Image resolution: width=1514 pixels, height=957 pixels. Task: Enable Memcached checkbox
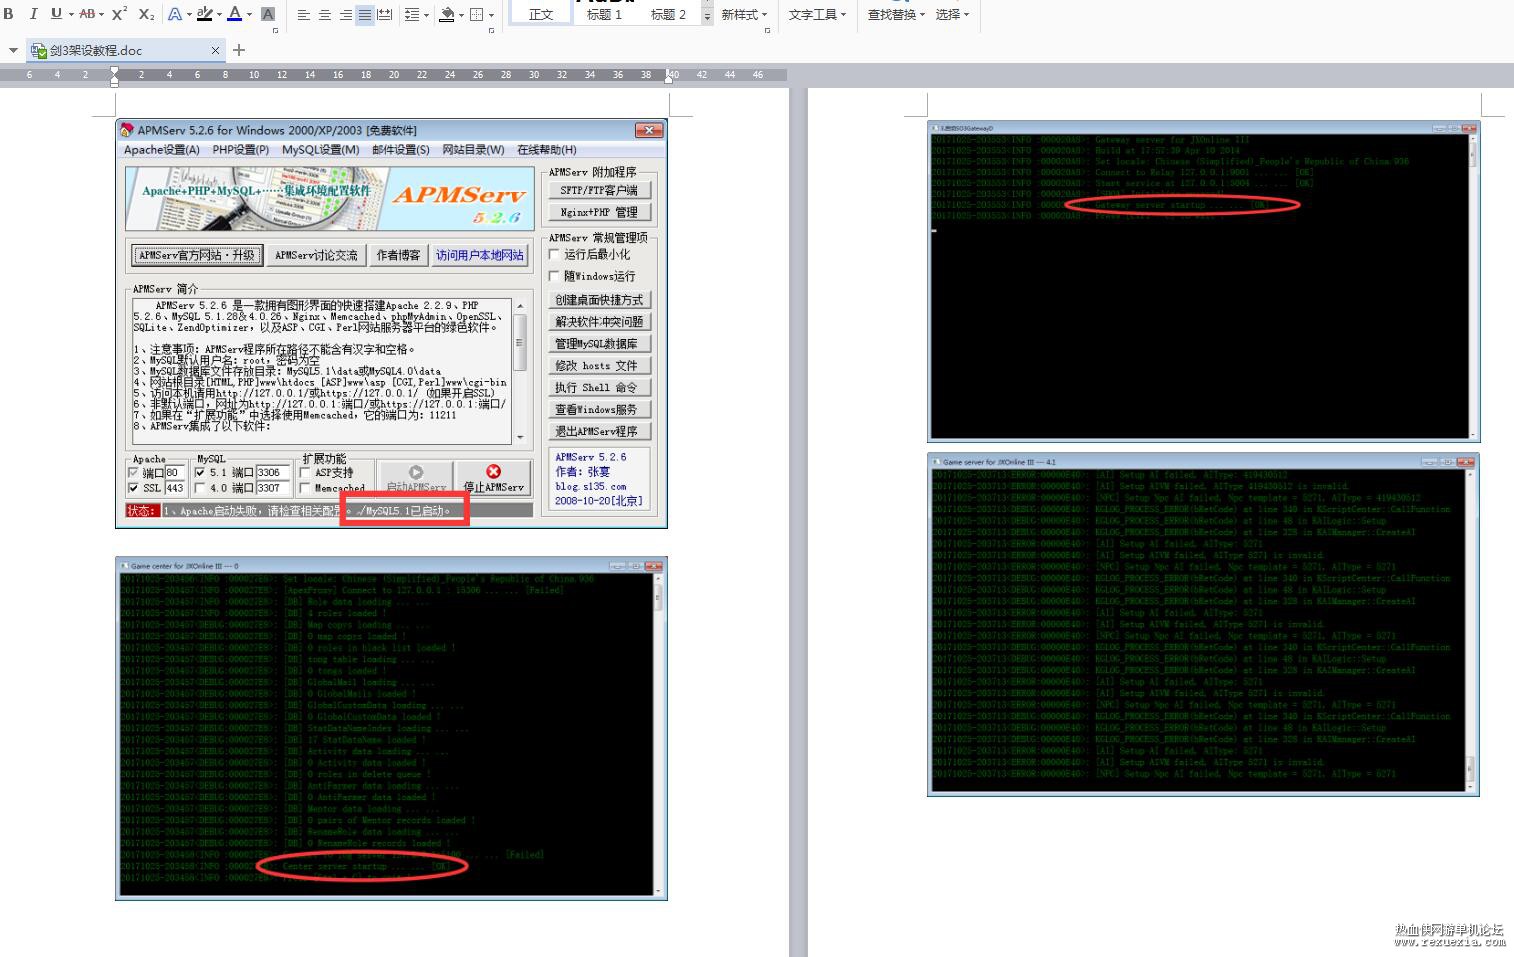(x=305, y=488)
